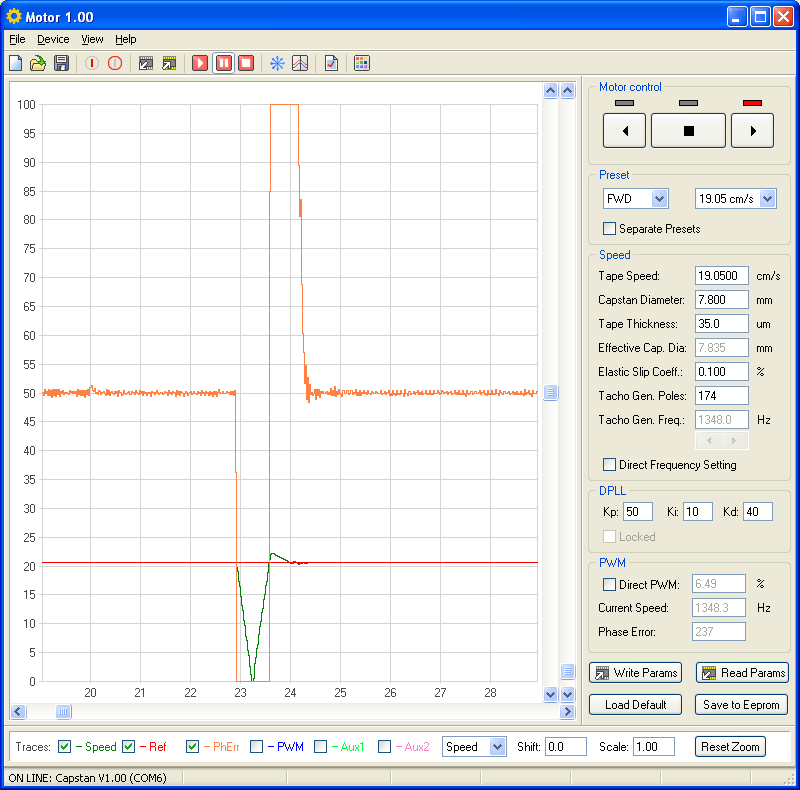Viewport: 800px width, 790px height.
Task: Open the Device menu
Action: 53,39
